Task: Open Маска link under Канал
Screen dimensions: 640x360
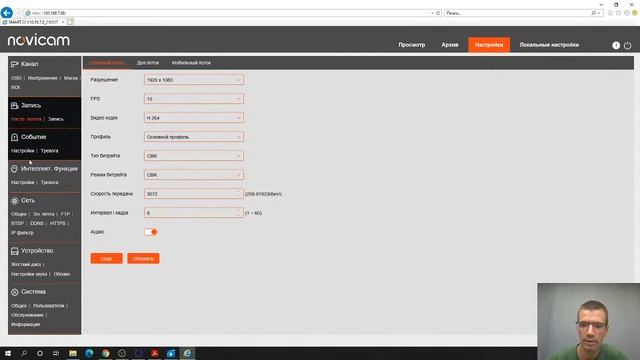Action: click(71, 78)
